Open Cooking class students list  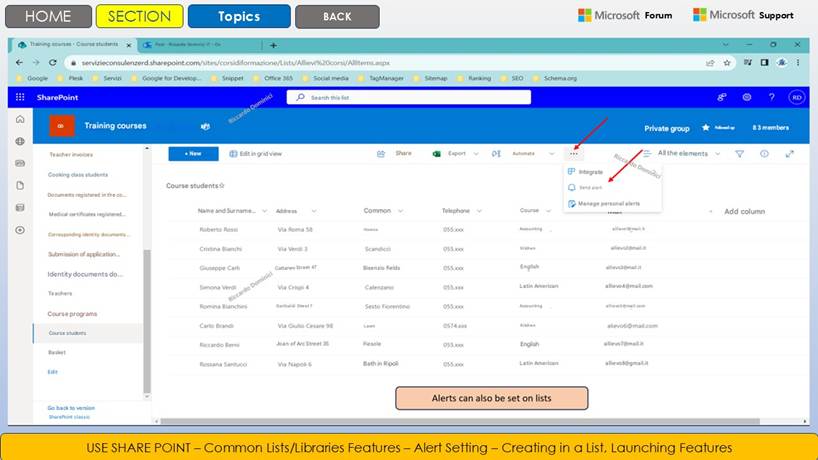tap(78, 175)
